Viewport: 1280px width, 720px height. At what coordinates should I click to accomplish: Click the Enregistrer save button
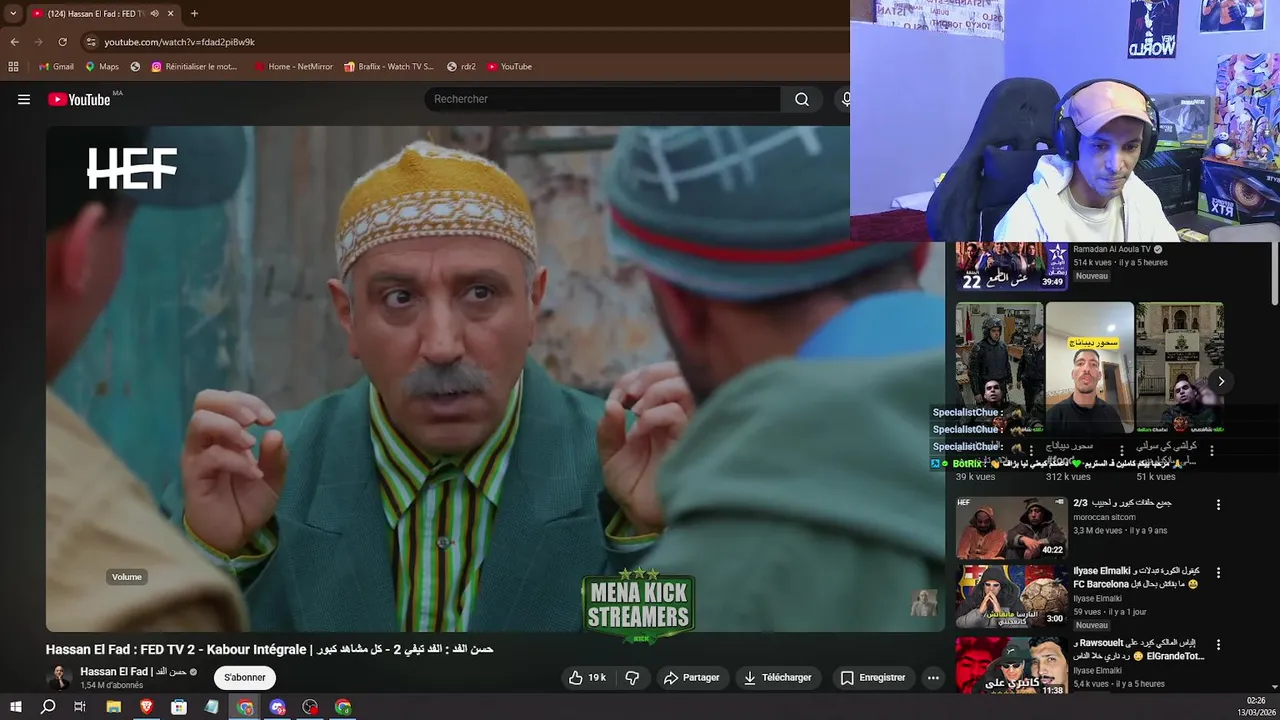[873, 677]
